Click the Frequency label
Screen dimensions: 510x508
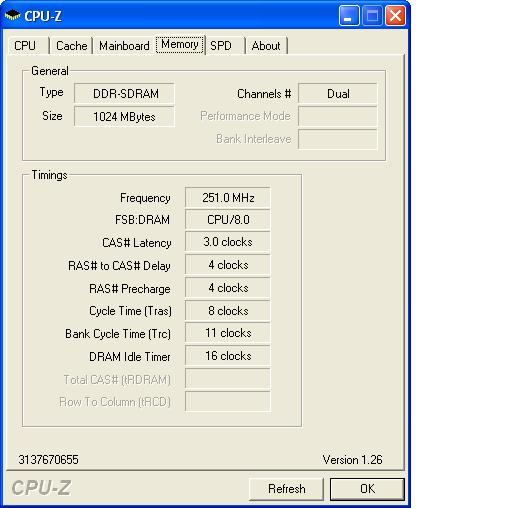(x=145, y=198)
